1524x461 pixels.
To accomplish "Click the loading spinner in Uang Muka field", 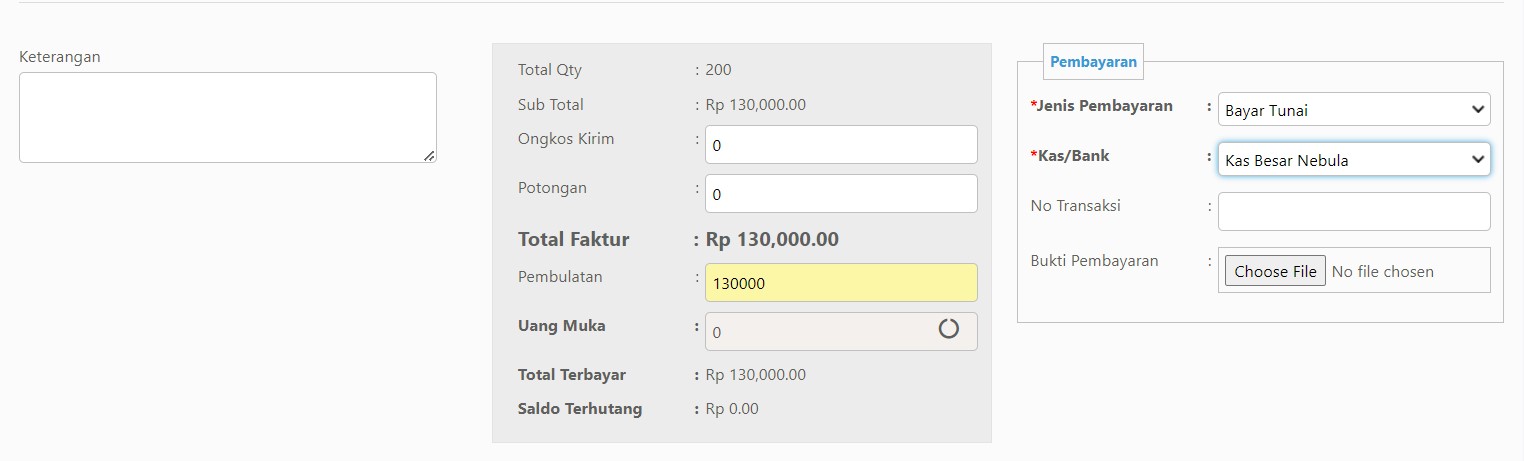I will (949, 328).
